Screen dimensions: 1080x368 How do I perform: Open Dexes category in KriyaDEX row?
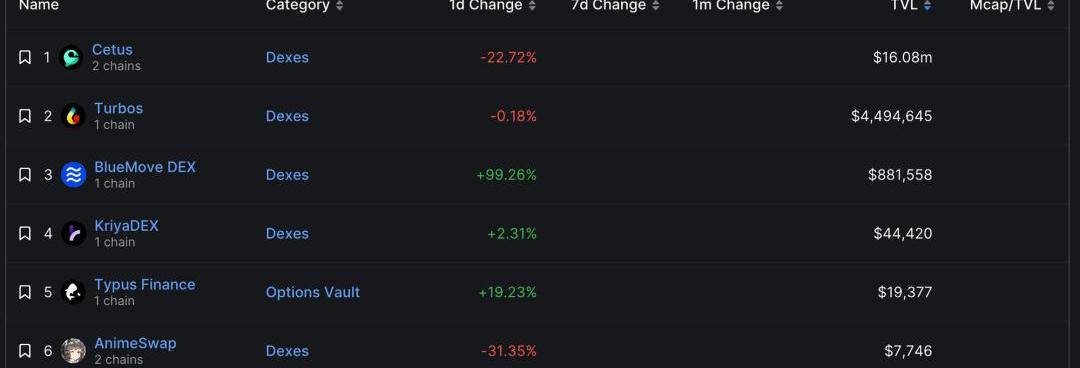pos(287,234)
